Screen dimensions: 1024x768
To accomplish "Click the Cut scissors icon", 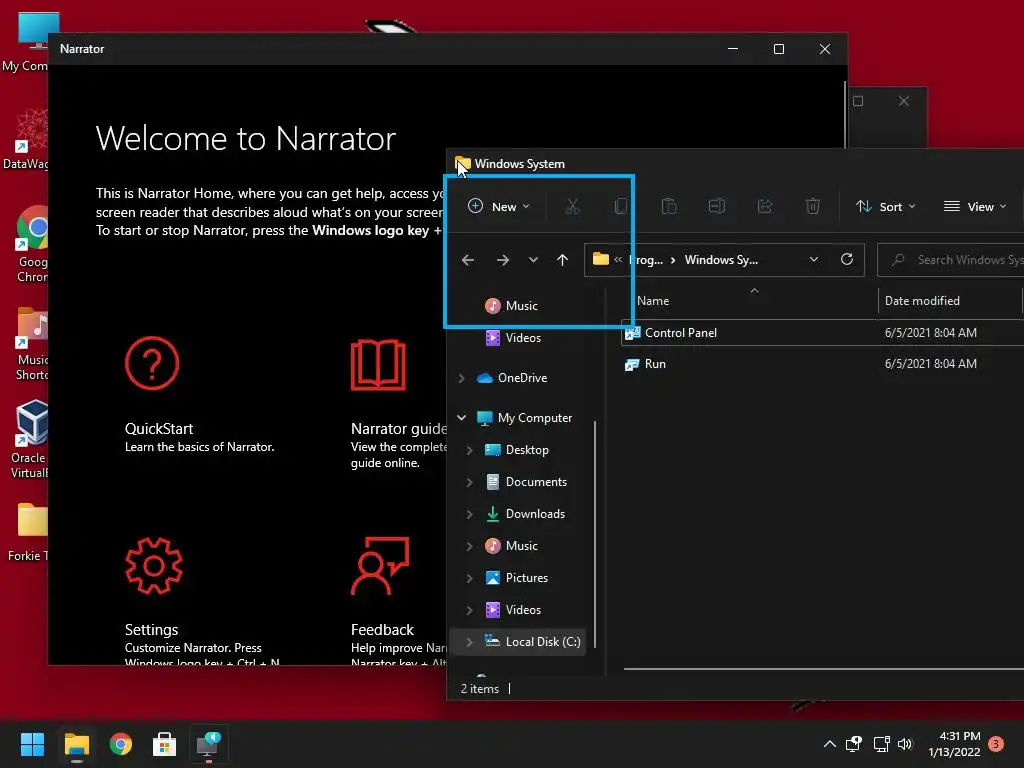I will (x=573, y=206).
